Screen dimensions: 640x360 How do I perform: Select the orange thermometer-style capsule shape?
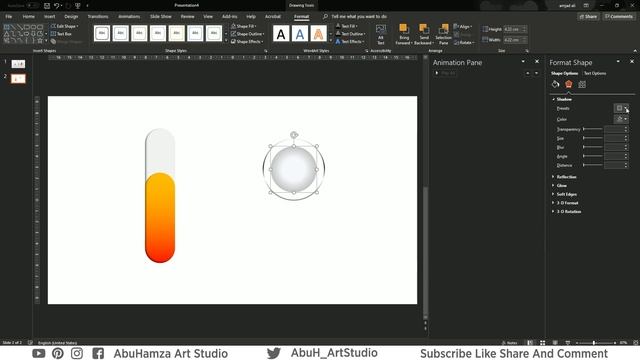coord(160,218)
